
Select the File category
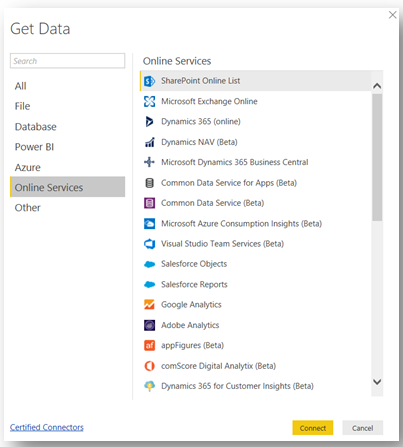(x=67, y=106)
